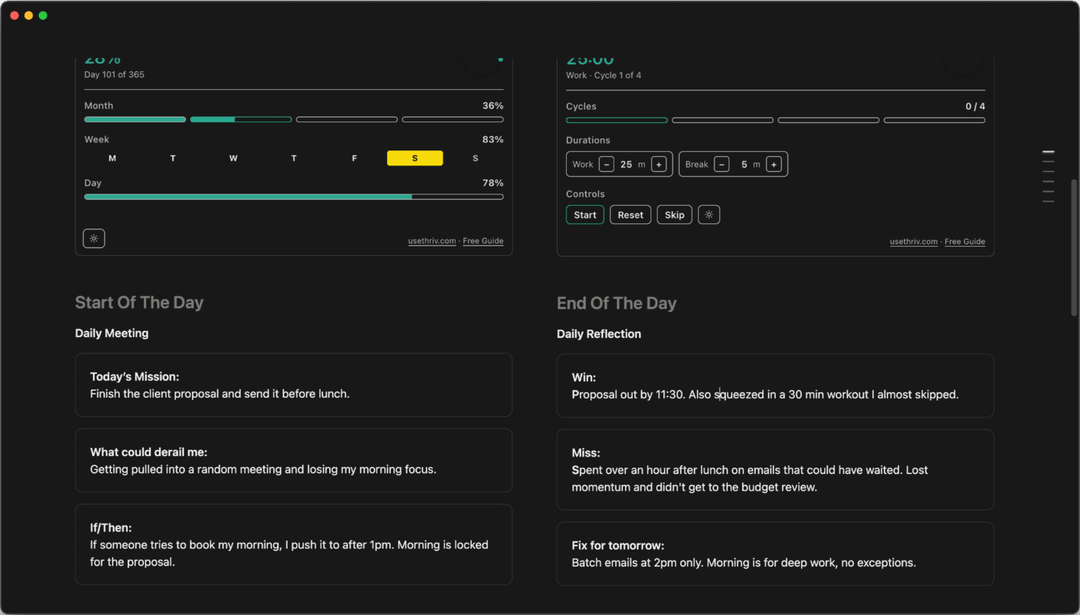Screen dimensions: 1080x615
Task: Click the Day progress bar
Action: coord(293,197)
